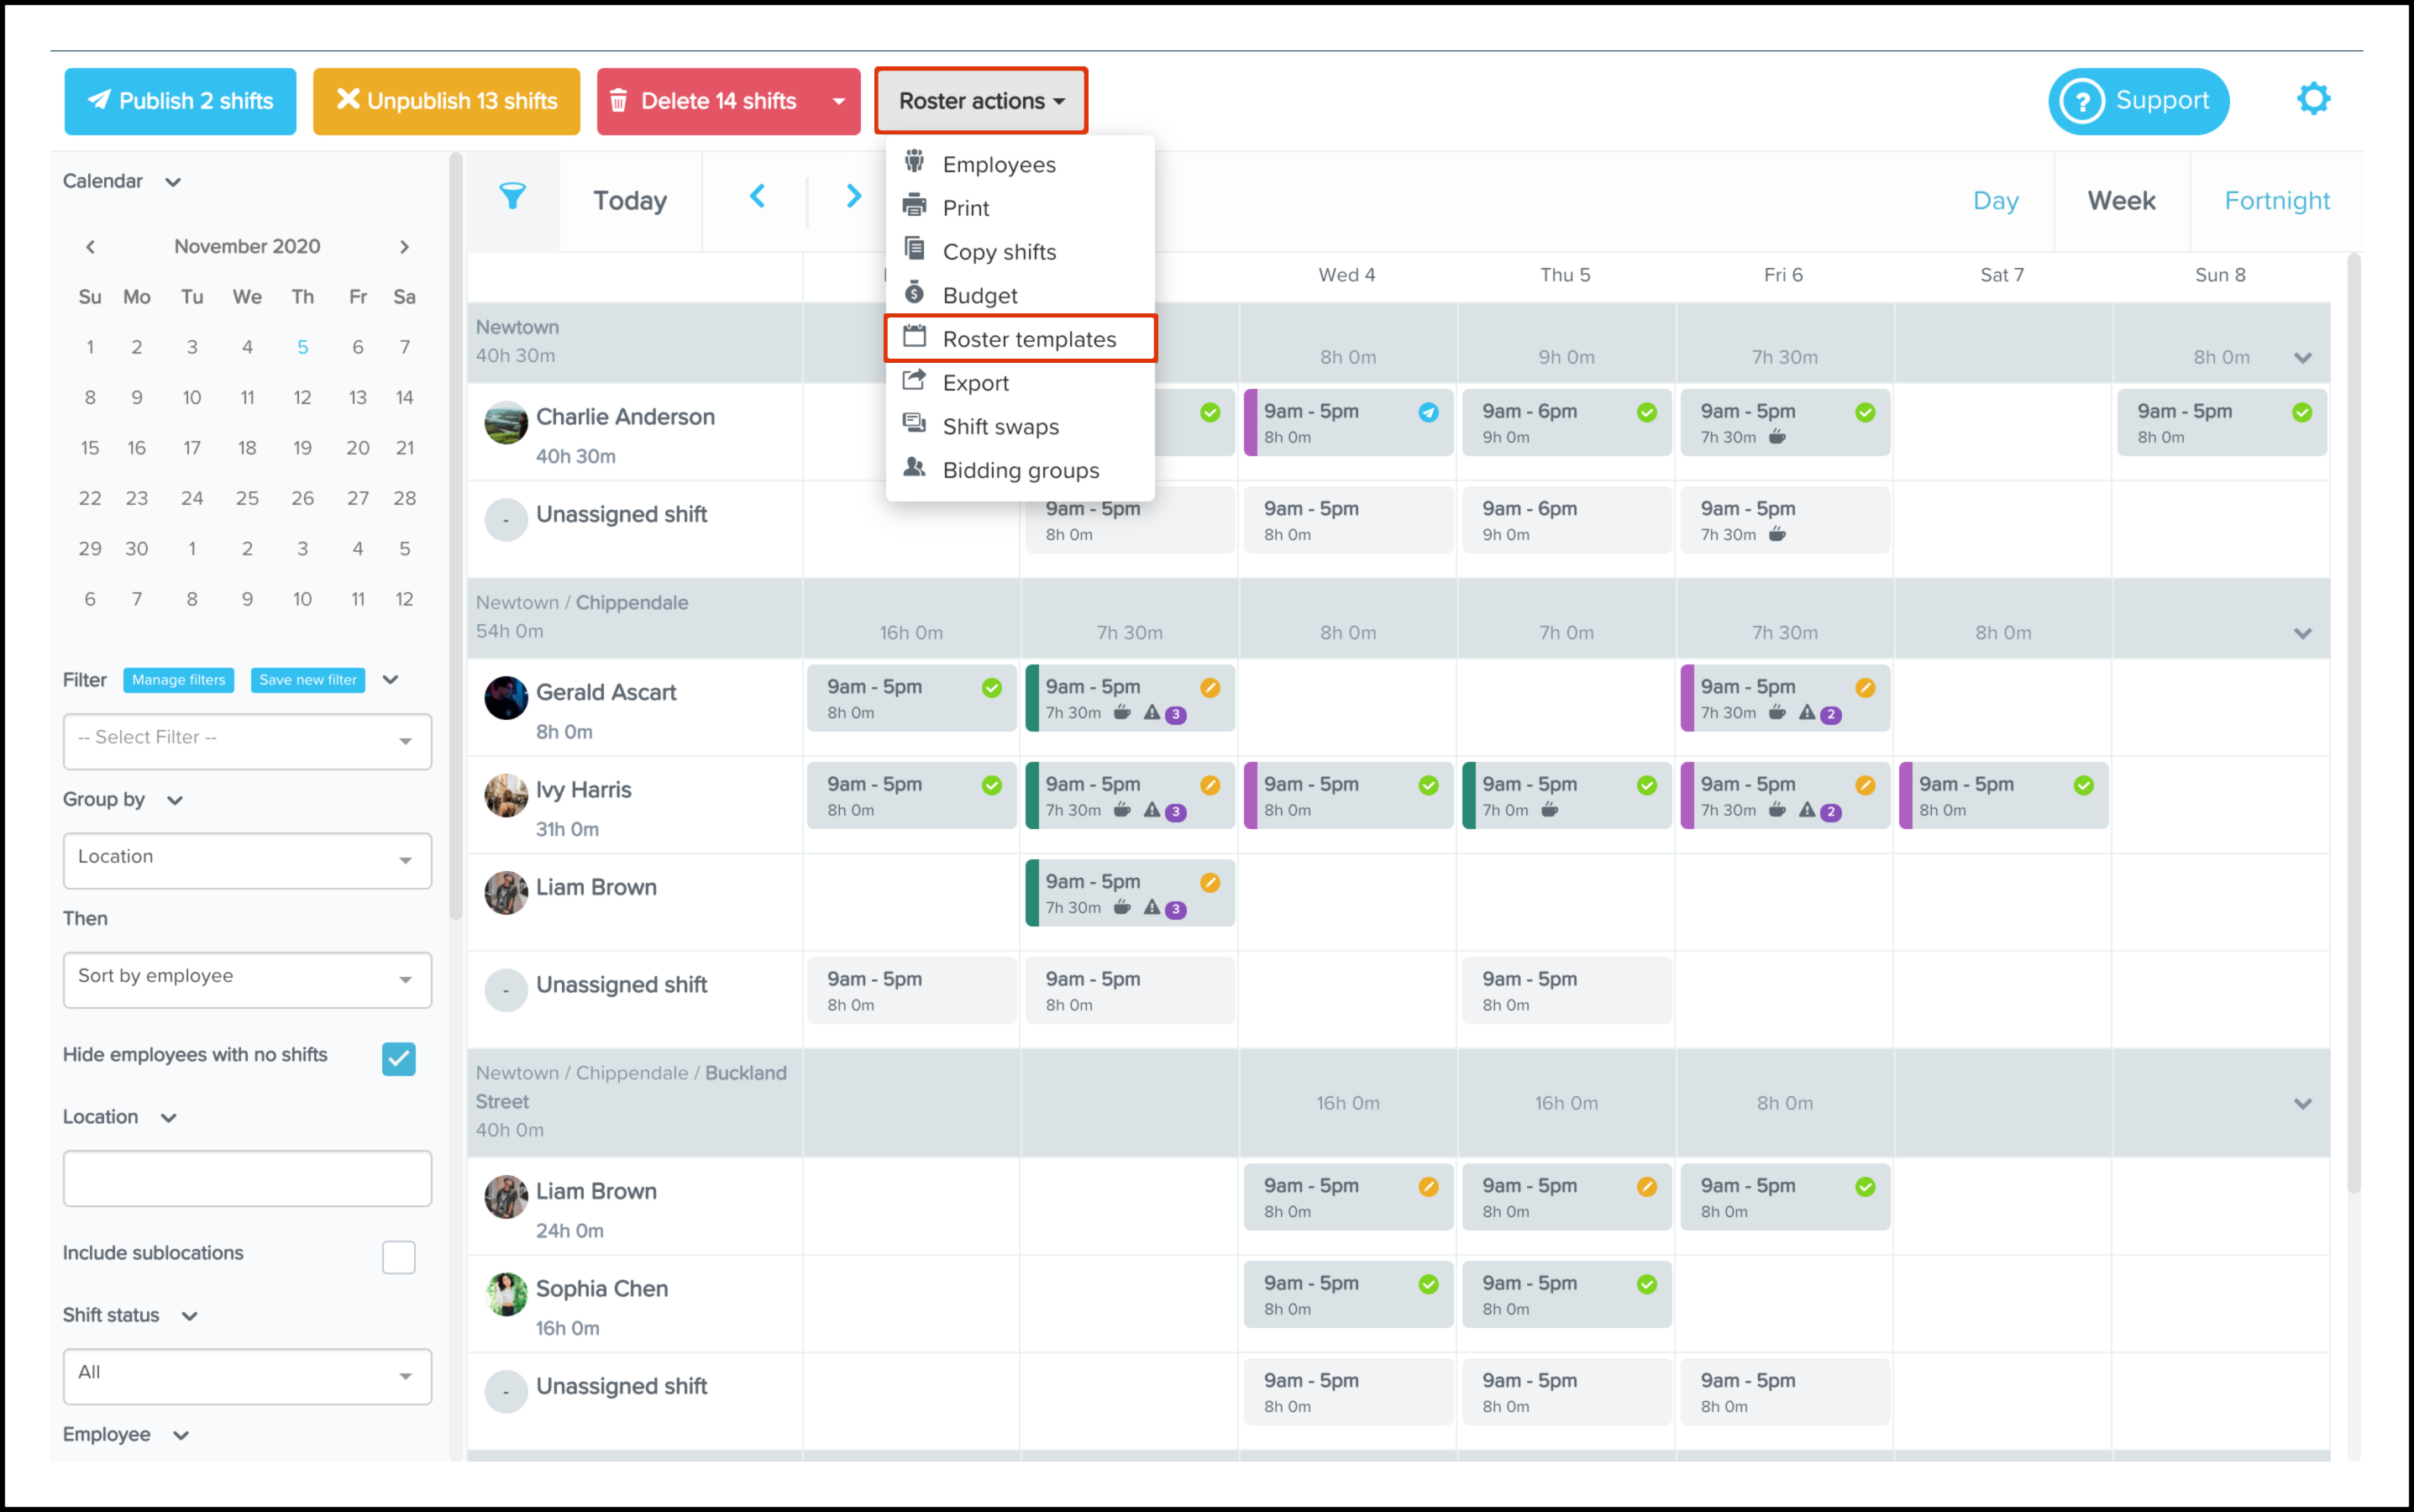Click the filter funnel icon
The height and width of the screenshot is (1512, 2414).
pos(512,197)
